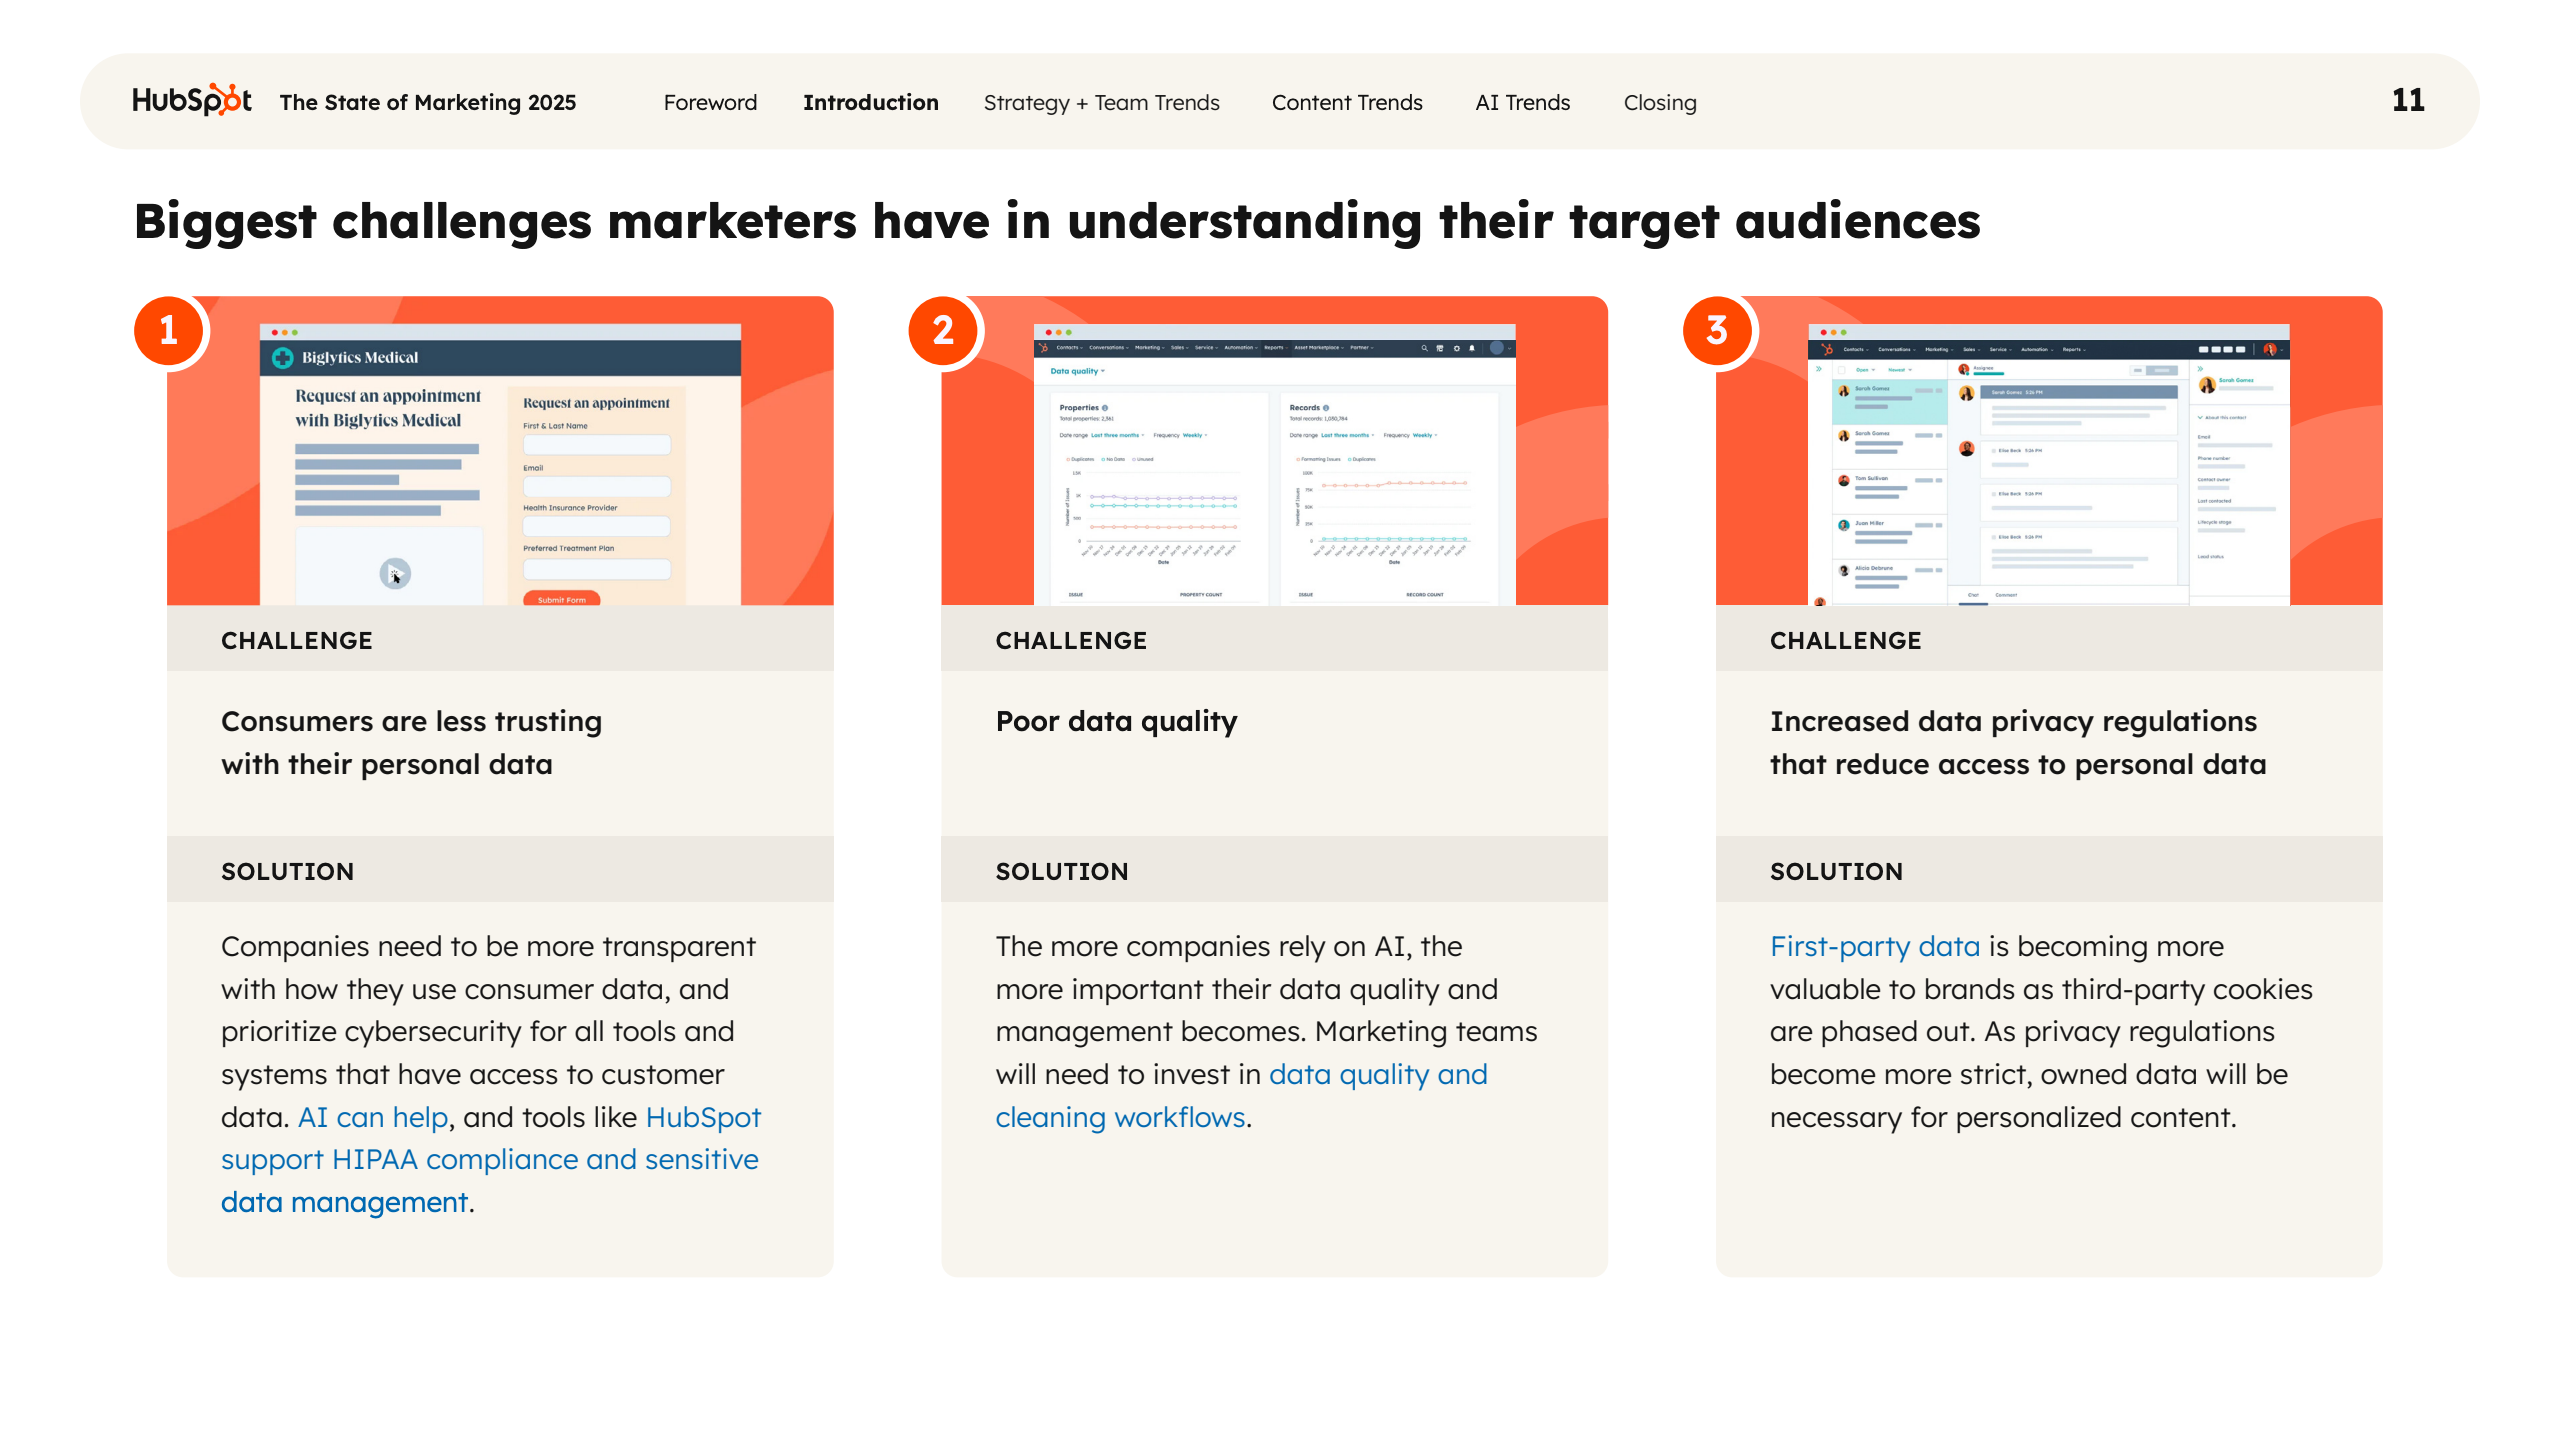Click the HubSpot logo in header
The width and height of the screenshot is (2560, 1440).
pyautogui.click(x=191, y=101)
